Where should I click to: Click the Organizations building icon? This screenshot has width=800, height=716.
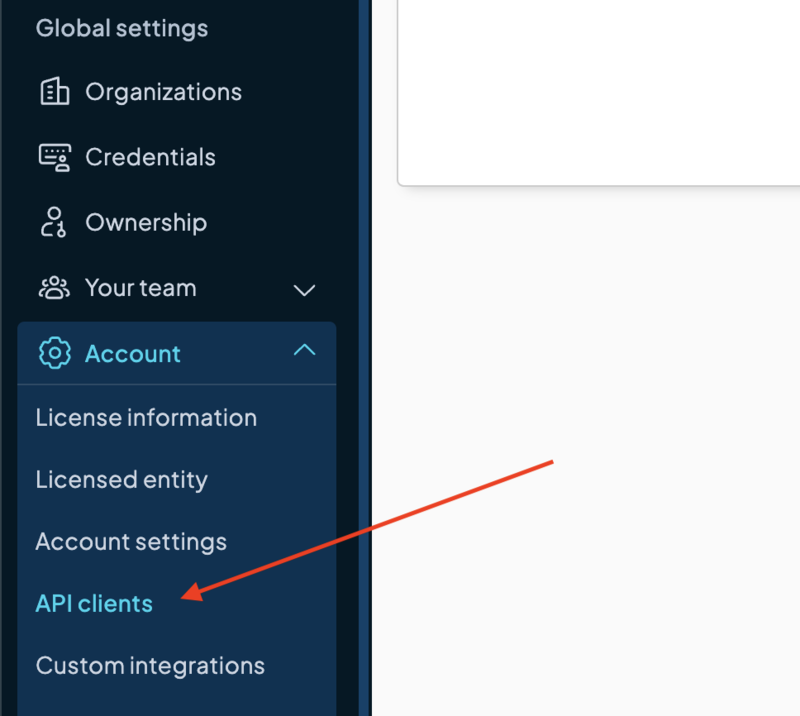(x=54, y=92)
